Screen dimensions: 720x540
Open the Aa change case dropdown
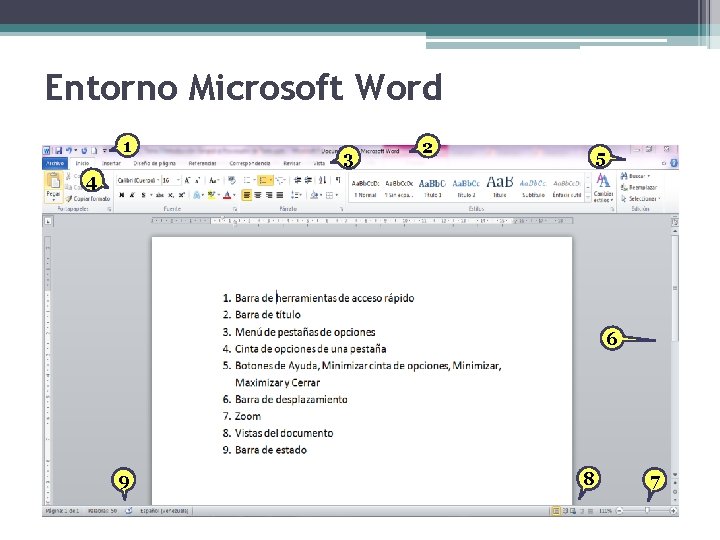click(x=214, y=180)
